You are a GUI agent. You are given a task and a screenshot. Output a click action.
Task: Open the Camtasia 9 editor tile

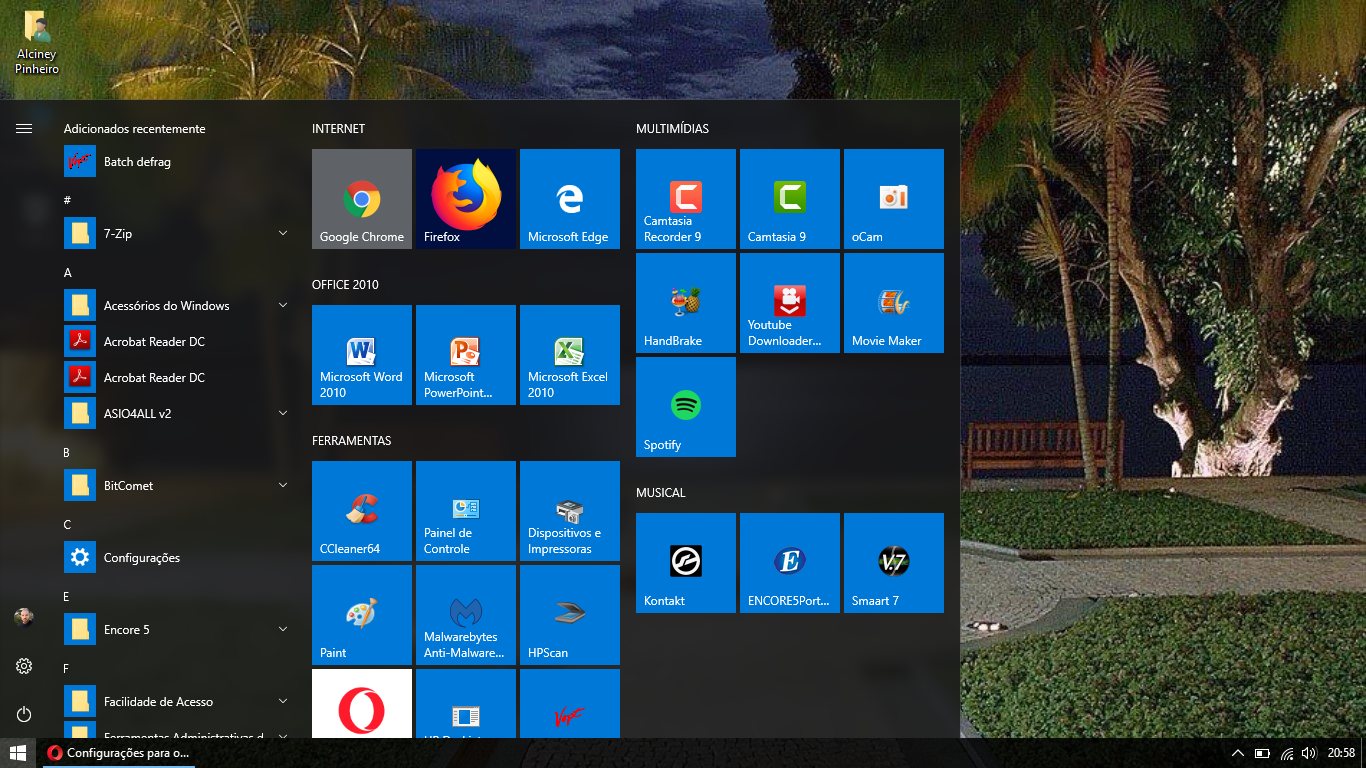[790, 199]
